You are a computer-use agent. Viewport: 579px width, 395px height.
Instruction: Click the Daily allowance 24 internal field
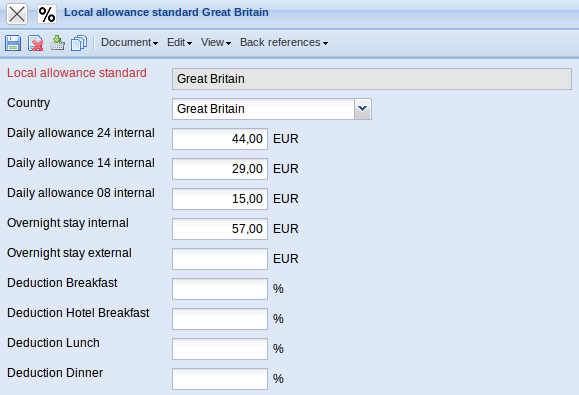coord(220,139)
